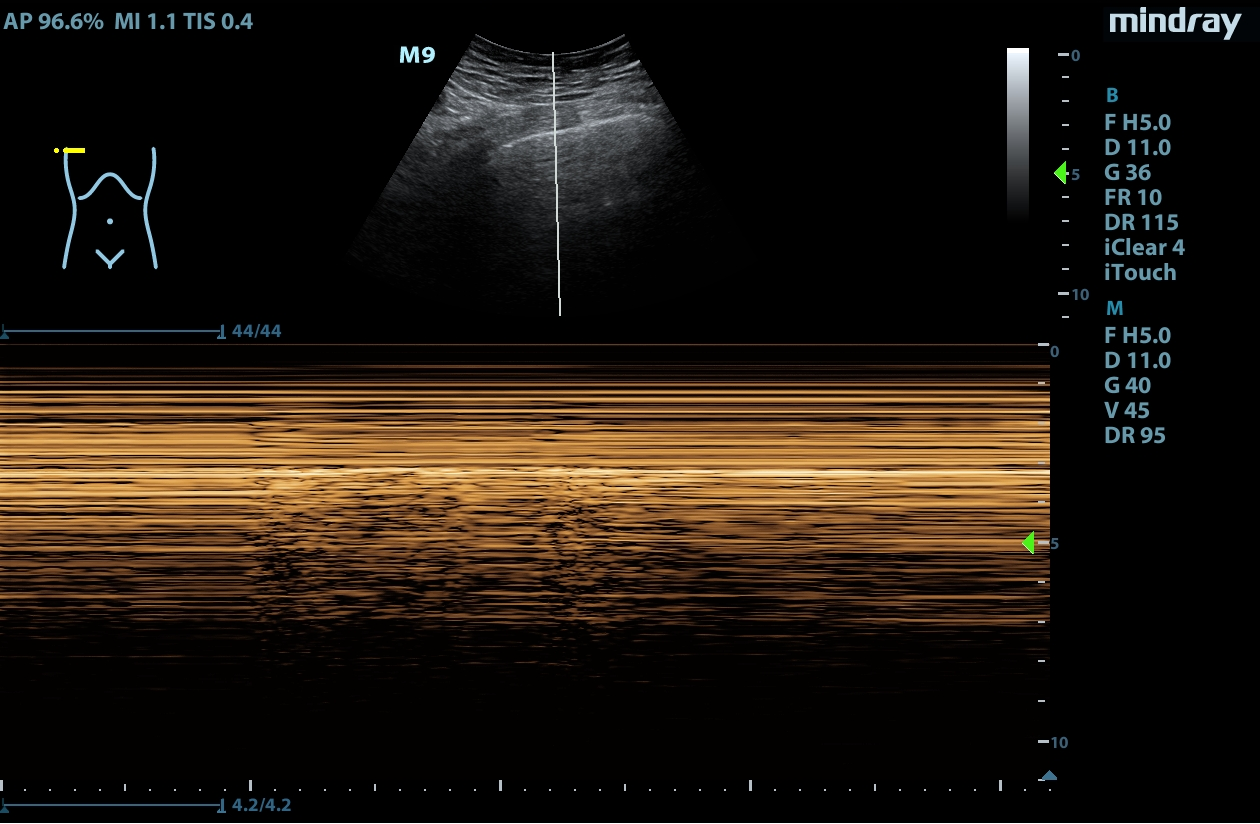Image resolution: width=1260 pixels, height=824 pixels.
Task: Click the DR 115 dynamic range value
Action: (1141, 222)
